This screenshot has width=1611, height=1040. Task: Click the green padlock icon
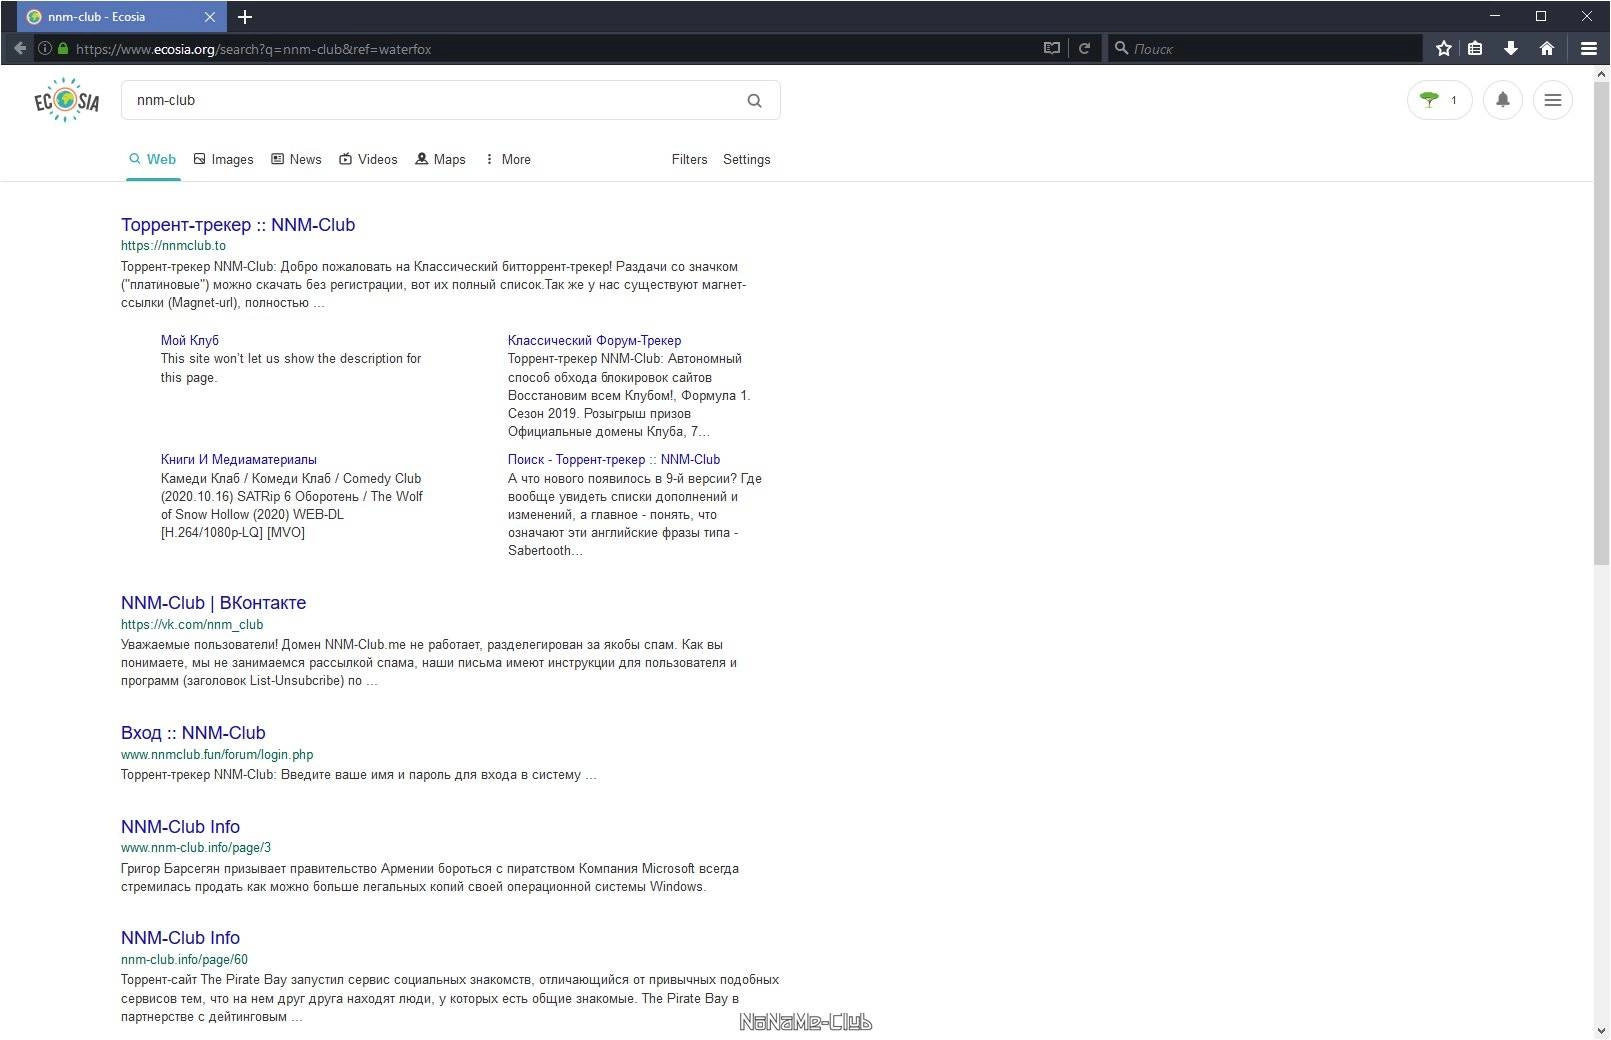coord(63,48)
